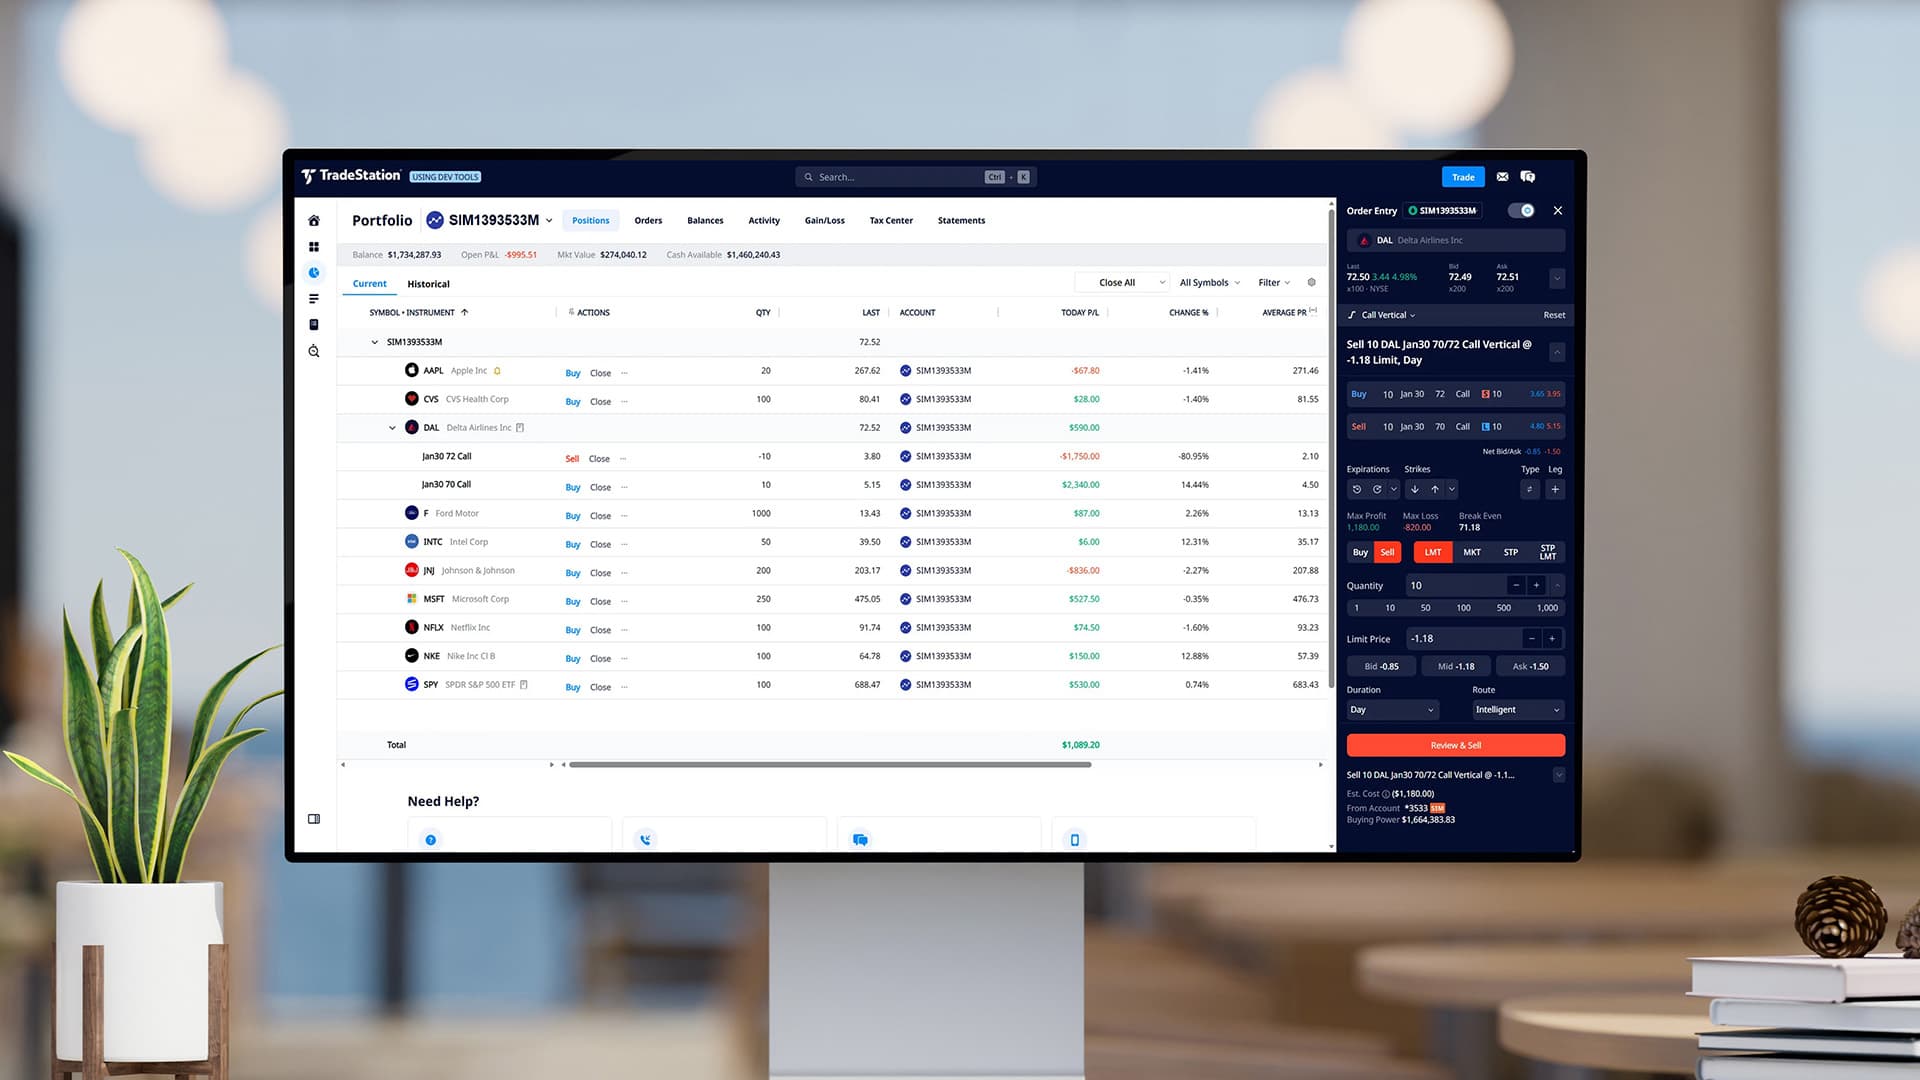Open the scanner magnifier icon in the sidebar
This screenshot has height=1080, width=1920.
coord(314,352)
